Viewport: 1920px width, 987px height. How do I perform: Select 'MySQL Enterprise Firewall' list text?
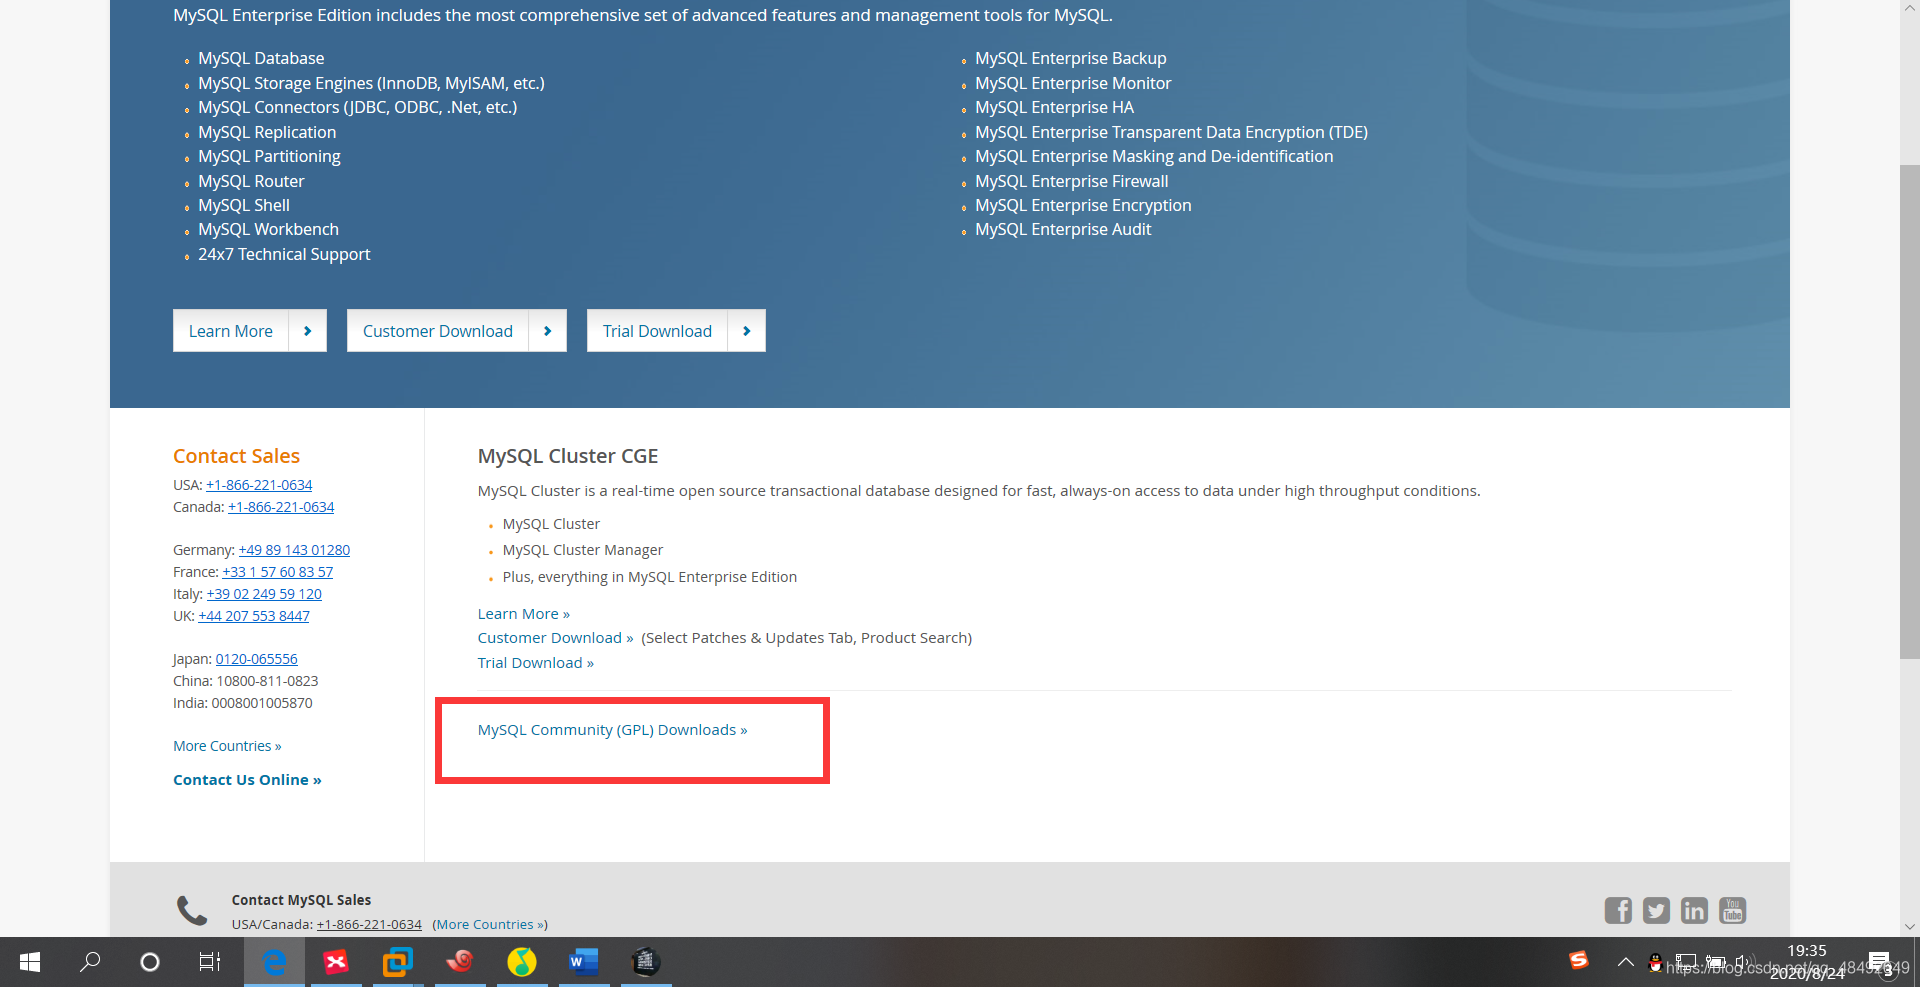coord(1071,181)
